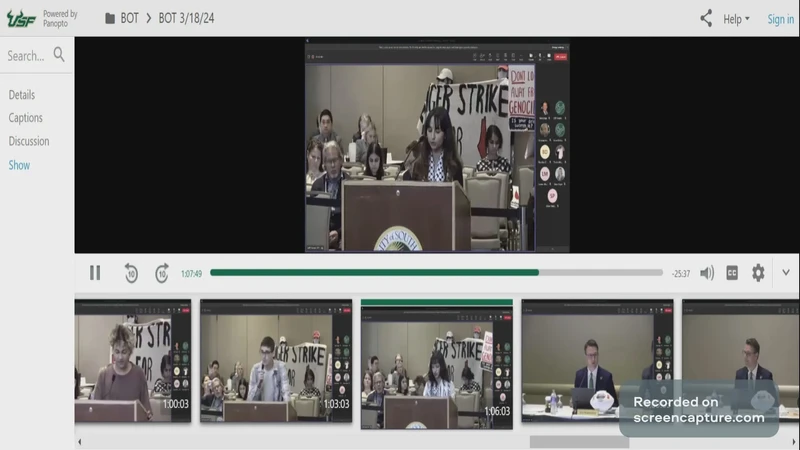800x450 pixels.
Task: Open the BOT folder breadcrumb
Action: [x=130, y=18]
